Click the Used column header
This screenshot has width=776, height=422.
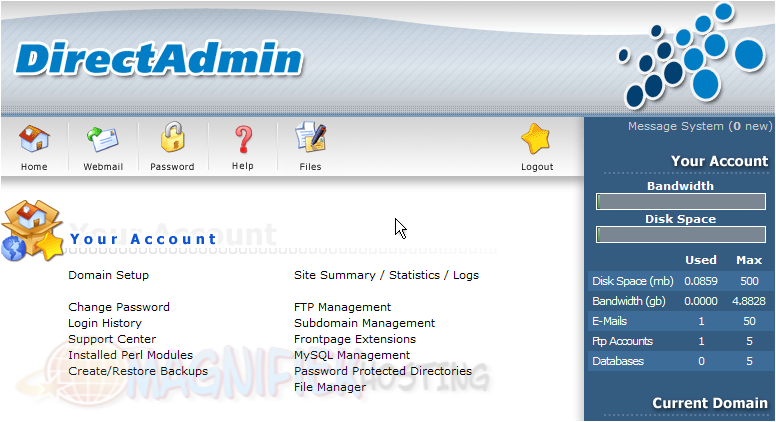tap(701, 260)
